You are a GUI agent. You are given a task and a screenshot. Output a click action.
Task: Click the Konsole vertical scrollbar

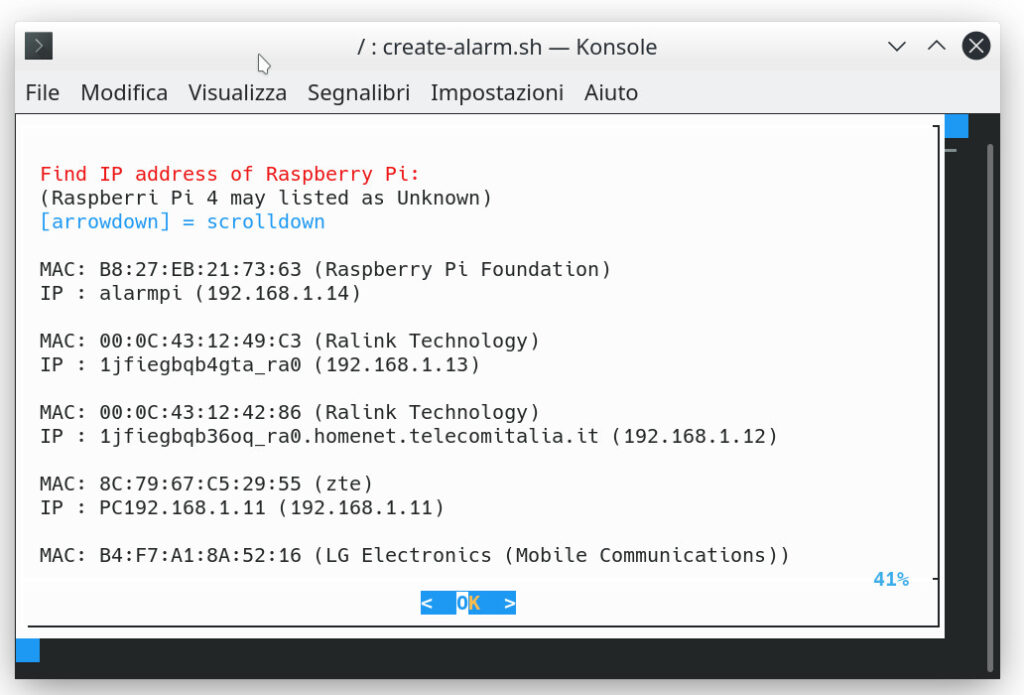coord(990,392)
